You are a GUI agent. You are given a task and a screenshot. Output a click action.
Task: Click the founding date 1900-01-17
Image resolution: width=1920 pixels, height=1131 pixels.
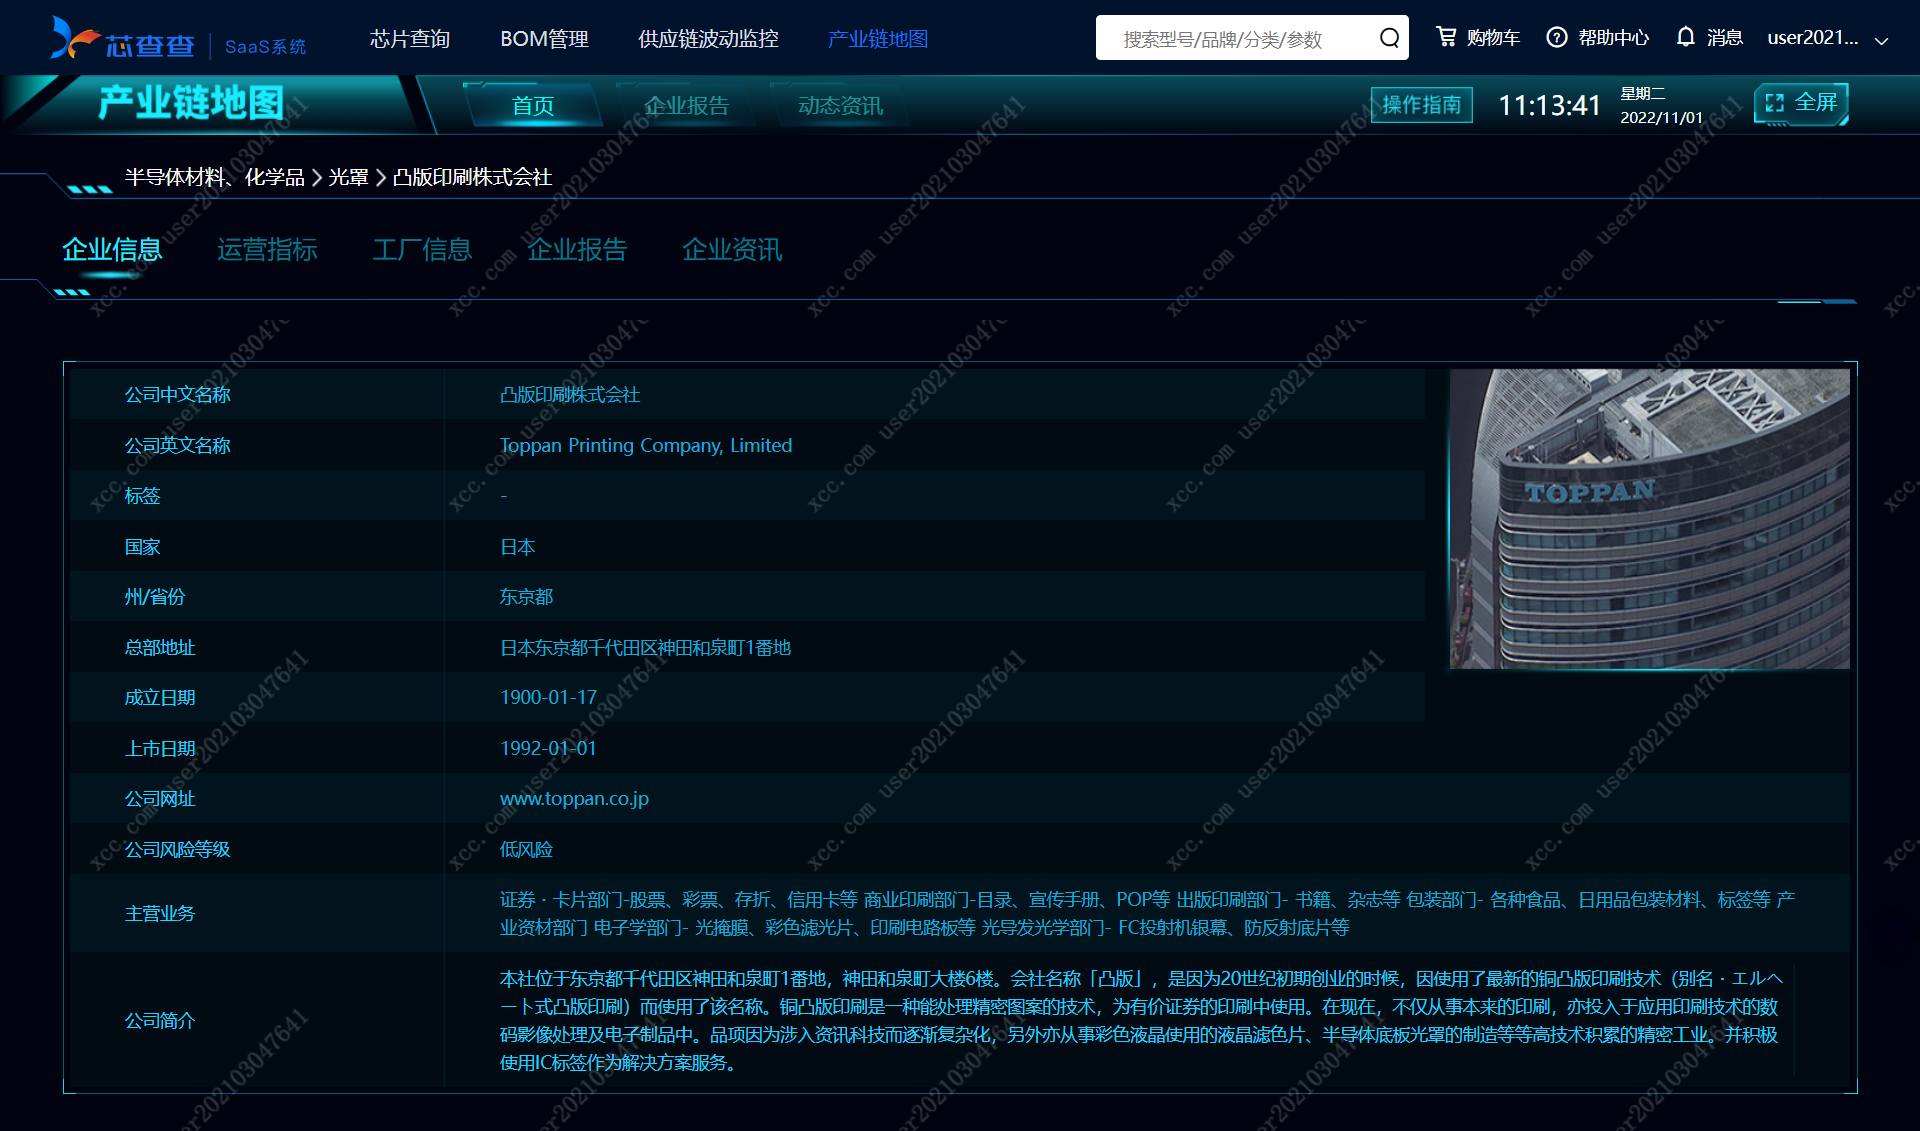[x=548, y=697]
